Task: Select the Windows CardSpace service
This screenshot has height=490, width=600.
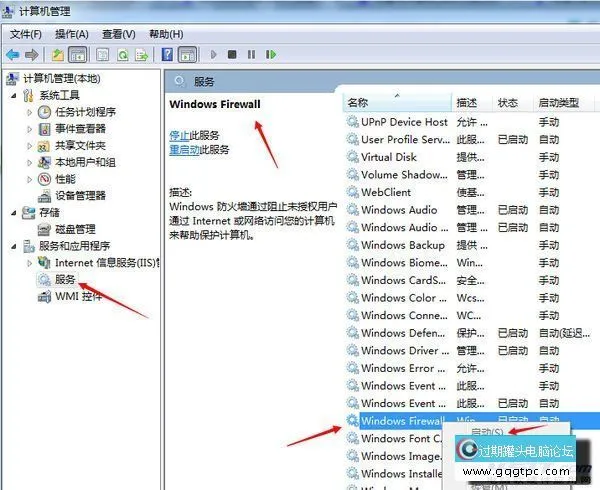Action: [472, 280]
